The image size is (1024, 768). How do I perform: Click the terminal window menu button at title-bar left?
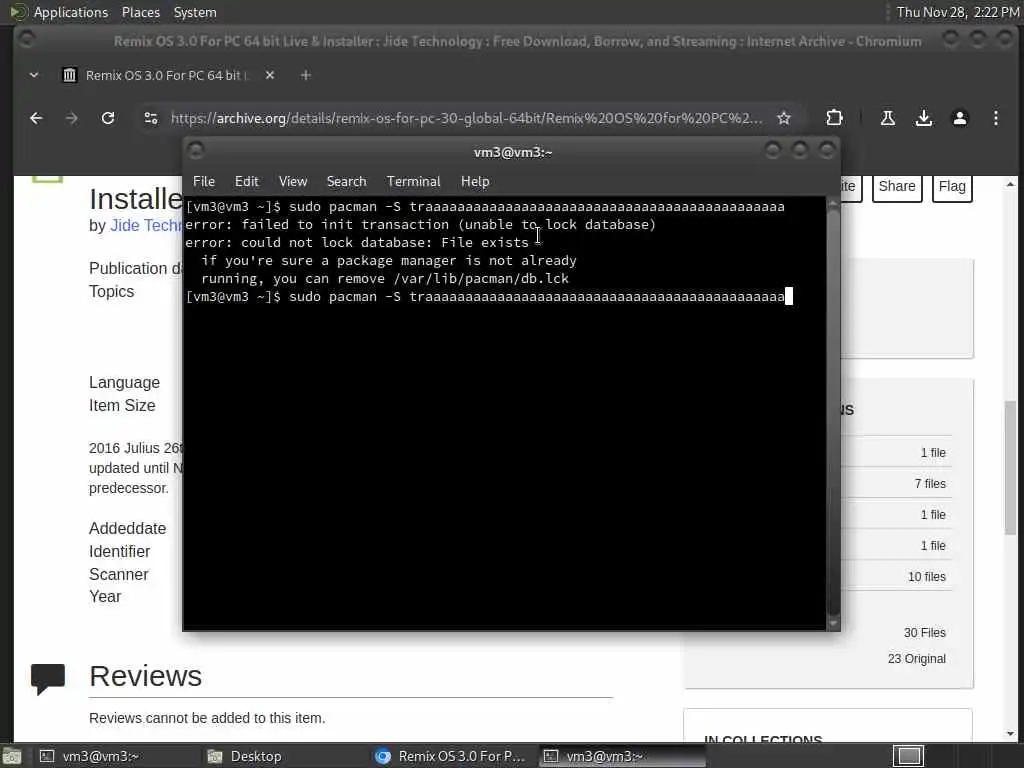pyautogui.click(x=196, y=151)
